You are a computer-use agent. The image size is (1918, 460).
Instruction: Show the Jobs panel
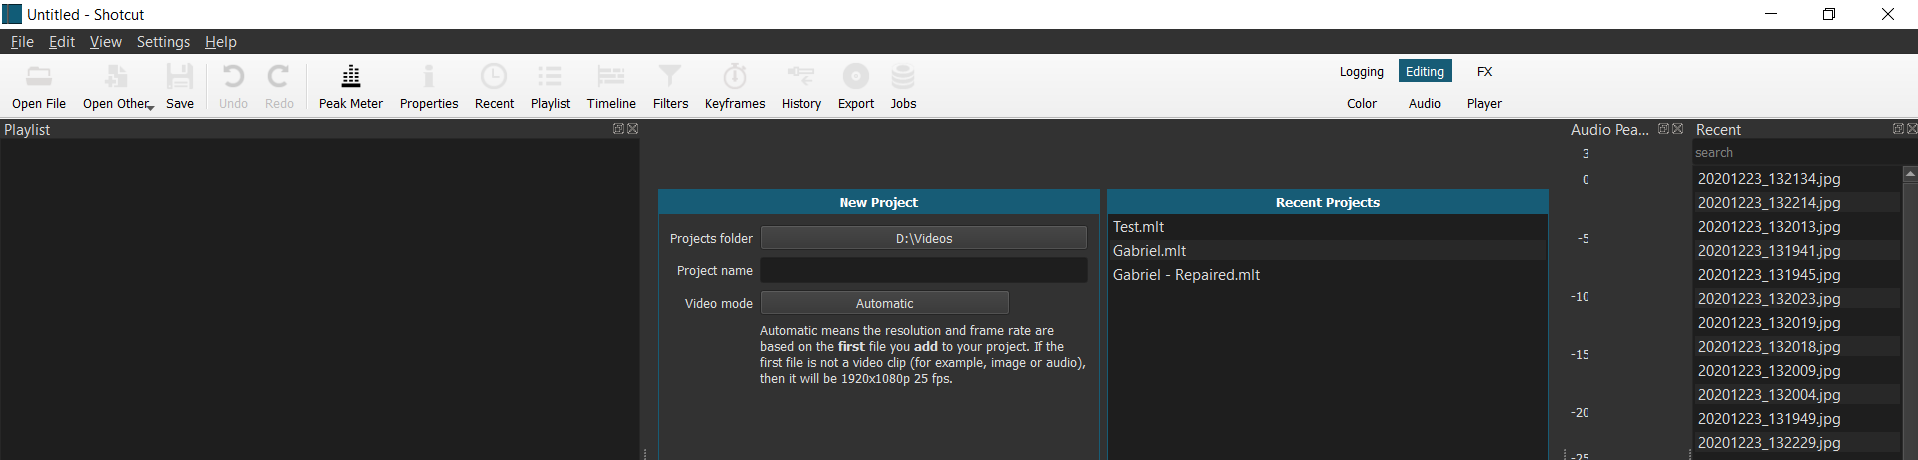(x=903, y=86)
